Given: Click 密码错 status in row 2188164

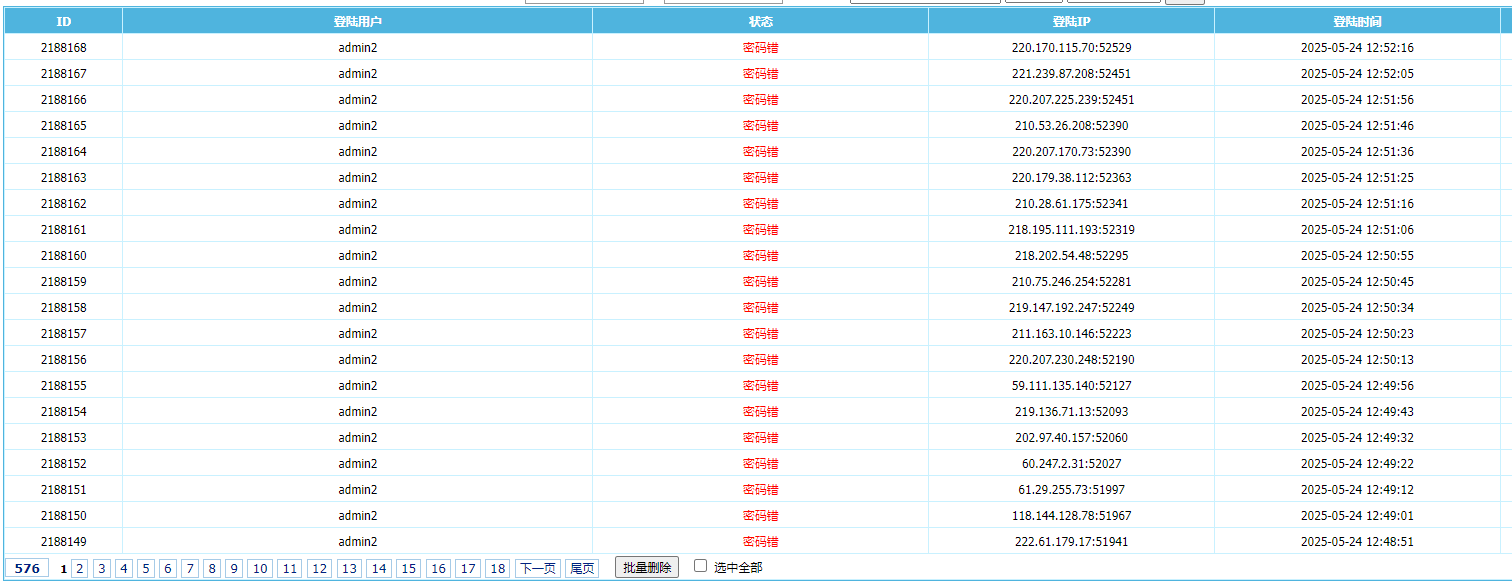Looking at the screenshot, I should [760, 151].
